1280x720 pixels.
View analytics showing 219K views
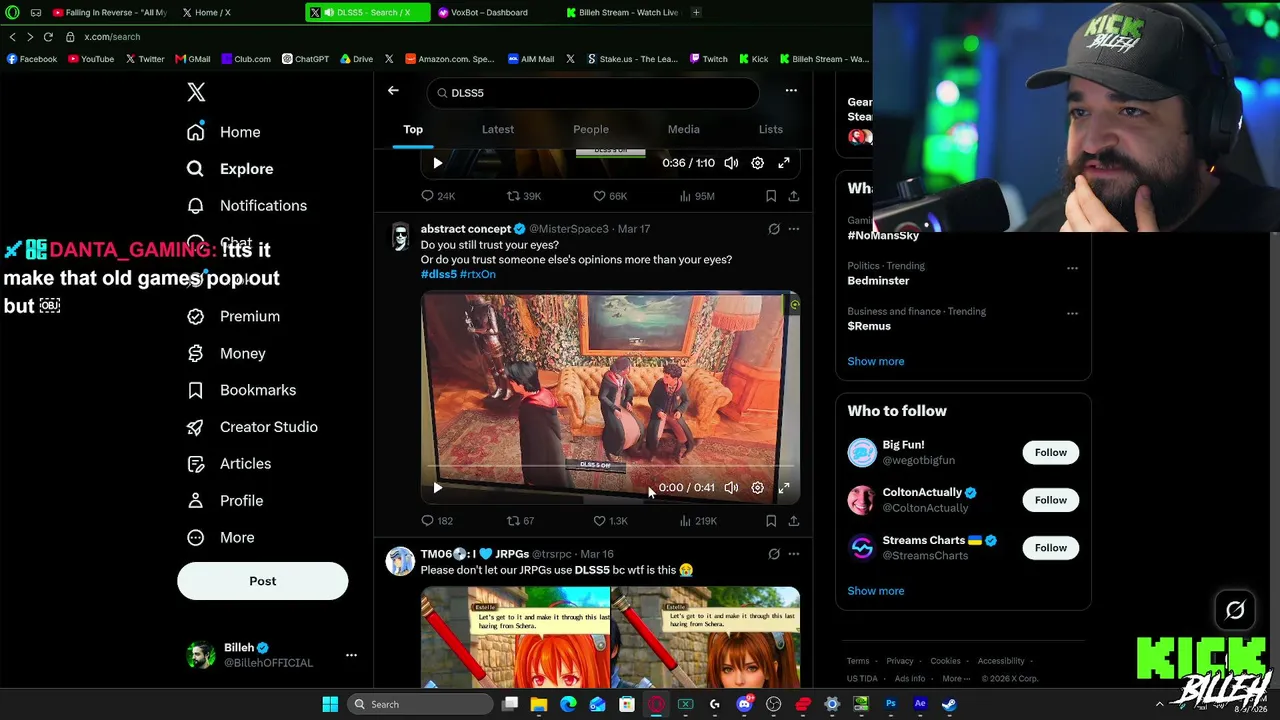coord(698,521)
